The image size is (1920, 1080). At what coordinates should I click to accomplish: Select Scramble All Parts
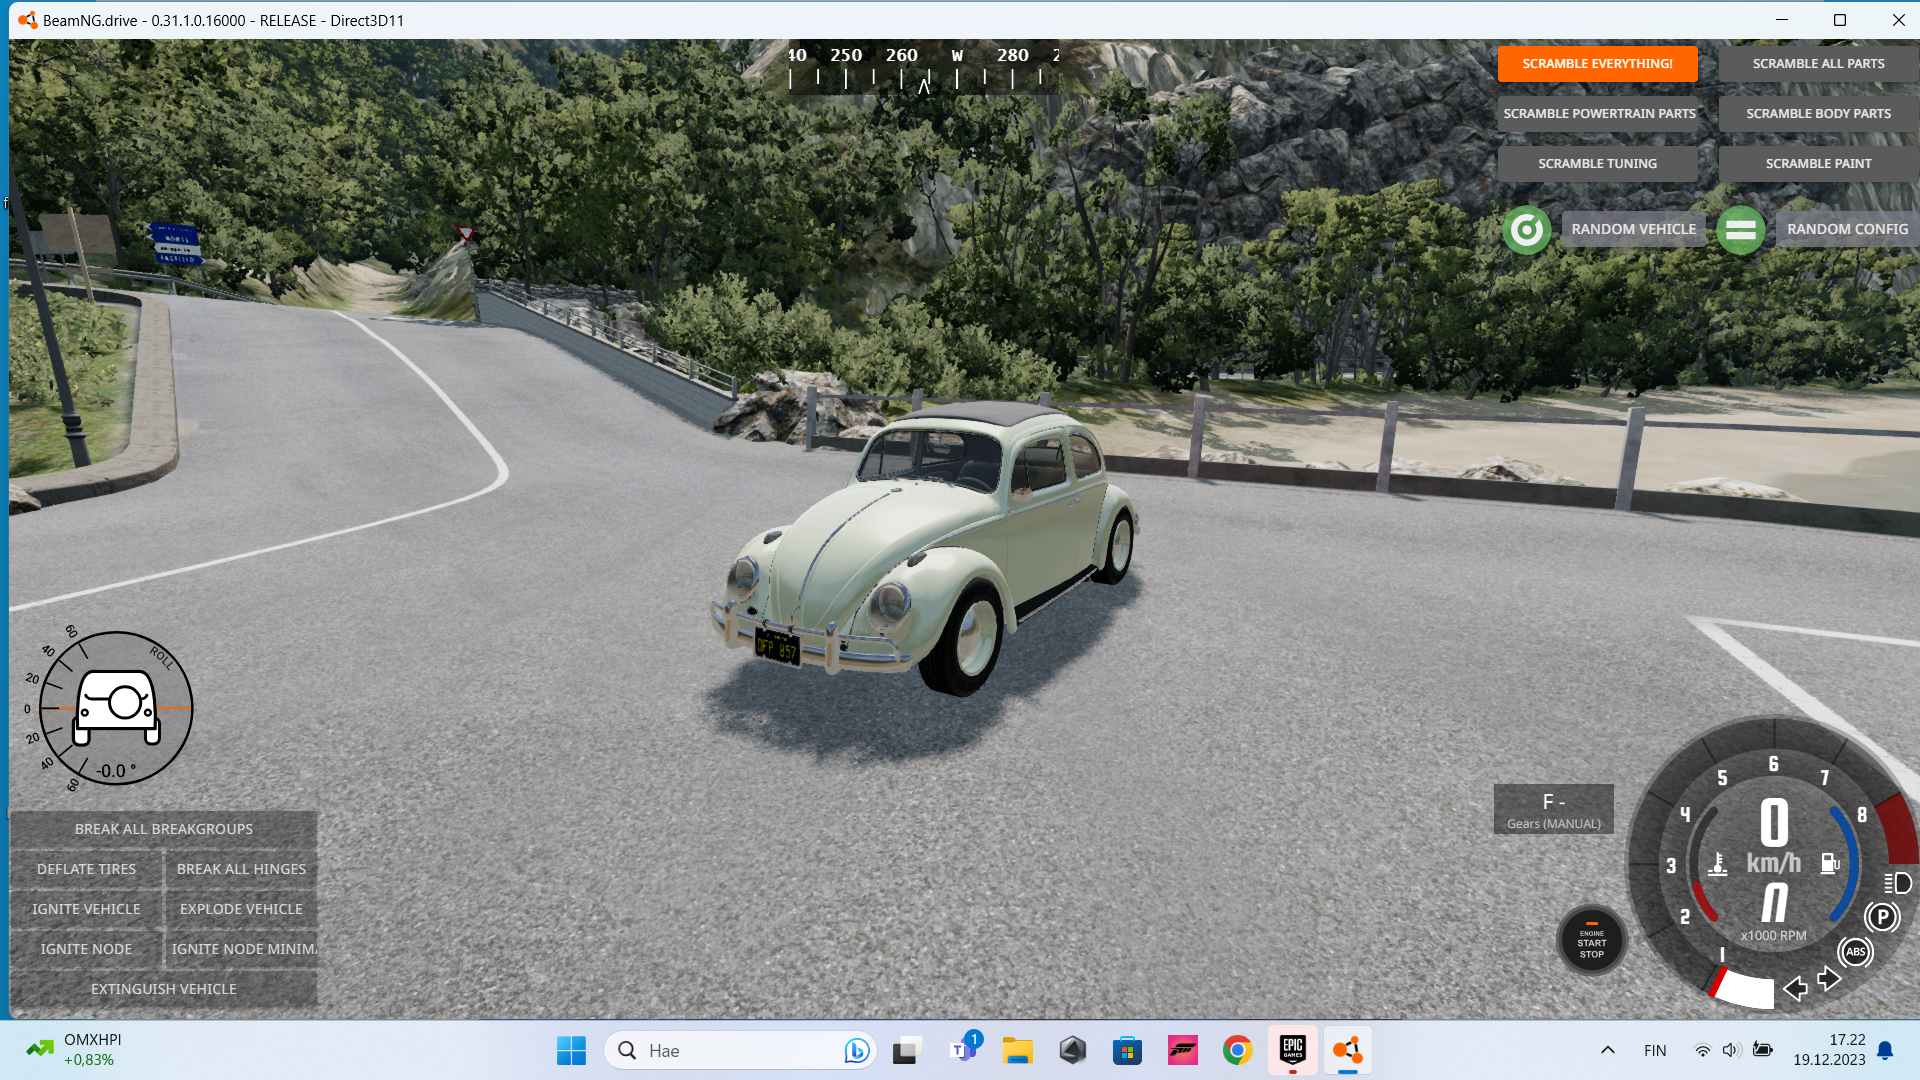pyautogui.click(x=1818, y=63)
